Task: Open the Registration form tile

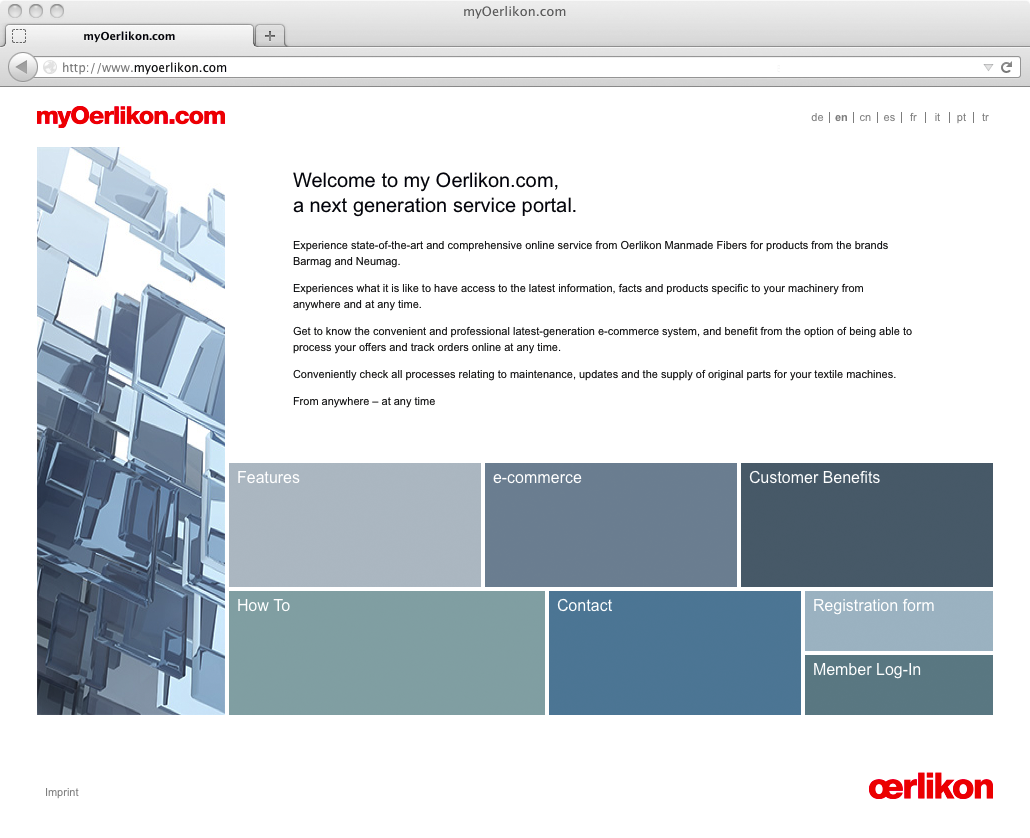Action: 899,620
